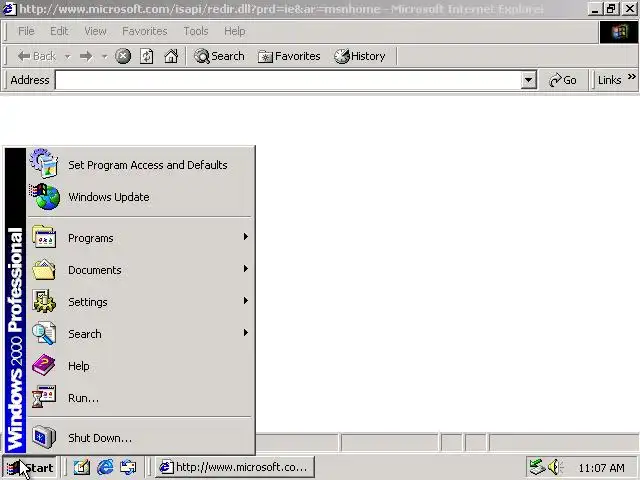Click the Windows Update globe icon

(x=45, y=197)
